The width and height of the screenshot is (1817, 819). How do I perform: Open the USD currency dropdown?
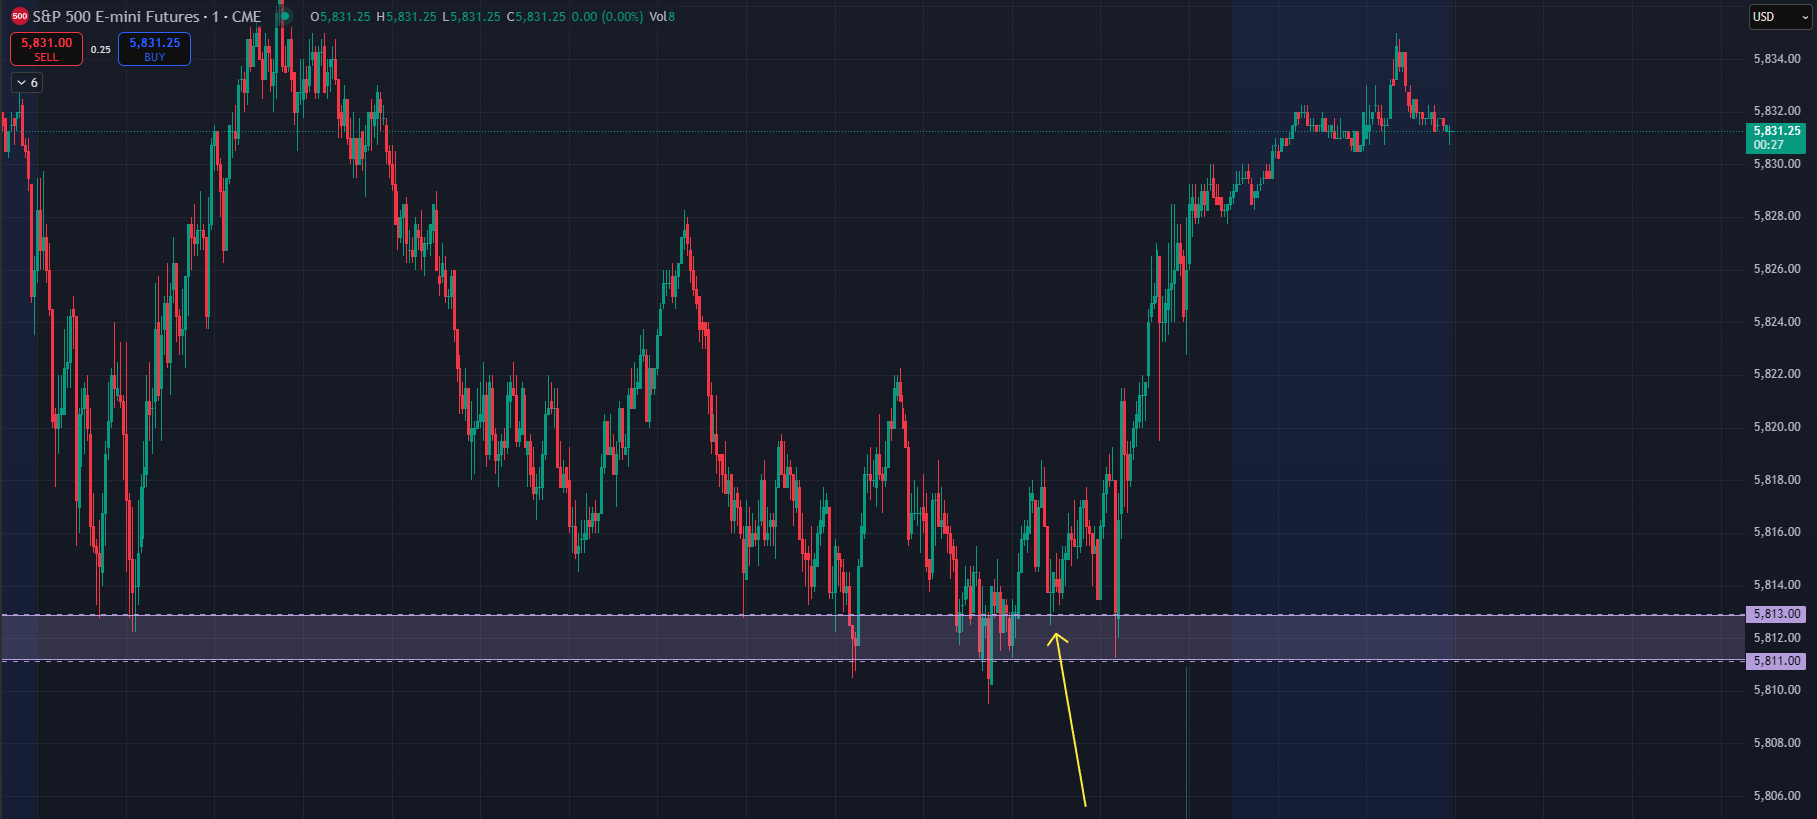[x=1780, y=17]
